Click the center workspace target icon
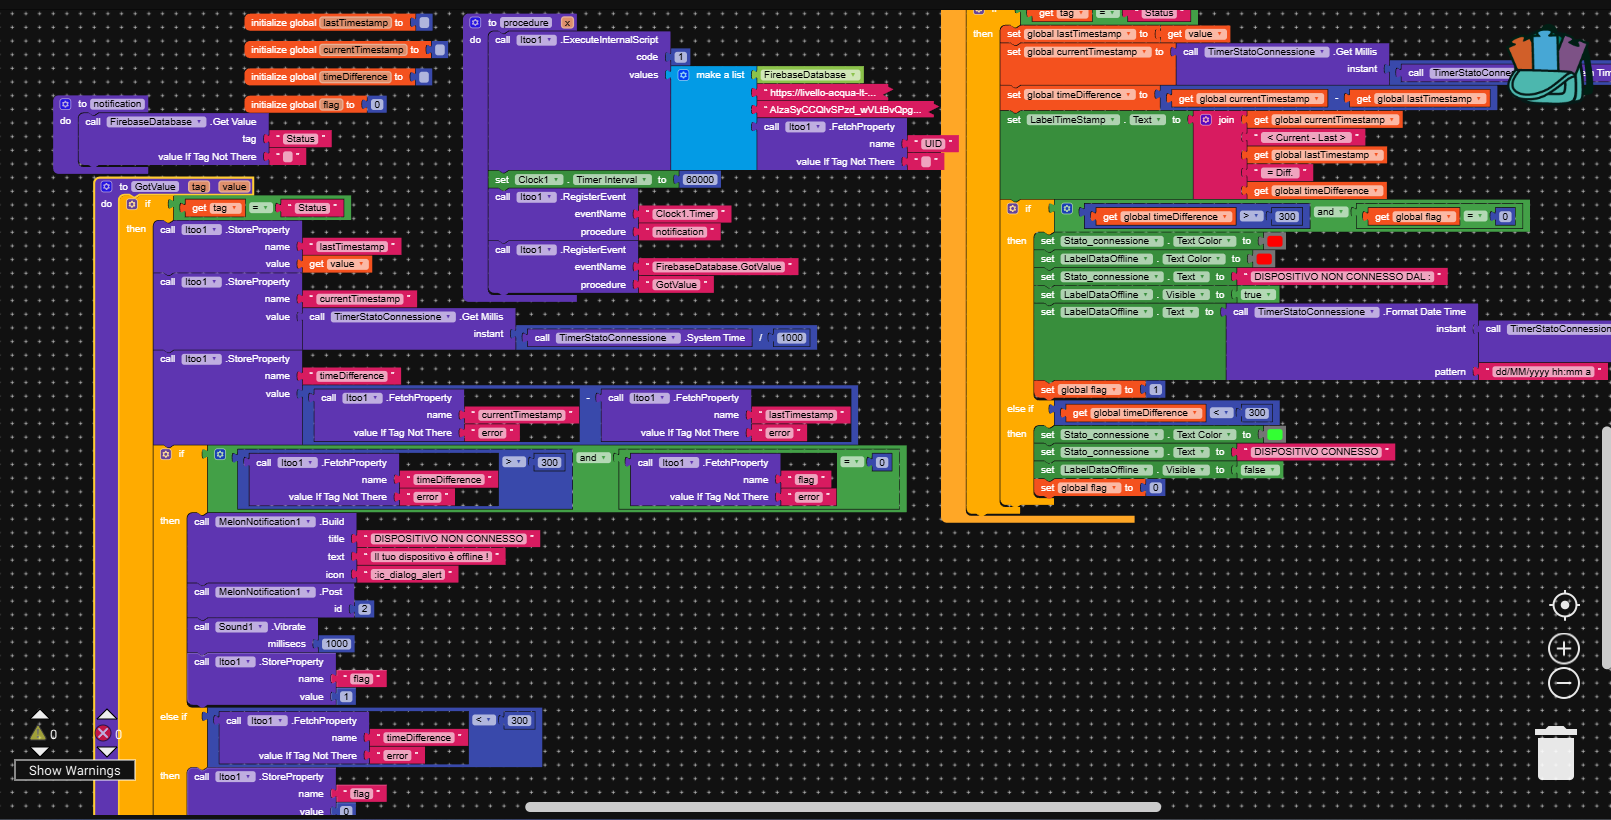Screen dimensions: 1611x820 click(x=1564, y=605)
